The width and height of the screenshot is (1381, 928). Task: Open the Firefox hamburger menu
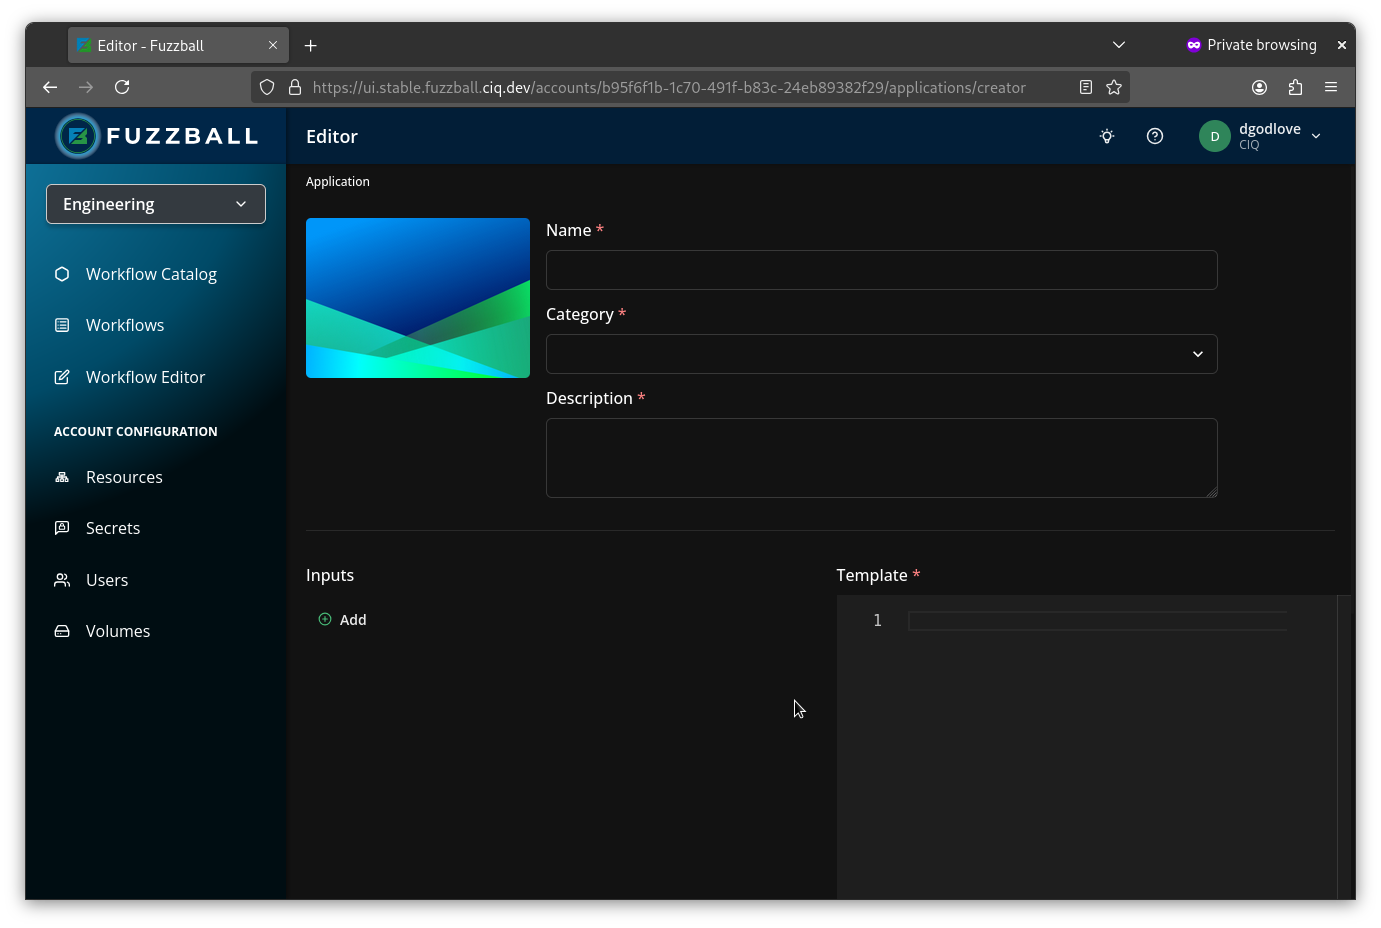coord(1331,87)
